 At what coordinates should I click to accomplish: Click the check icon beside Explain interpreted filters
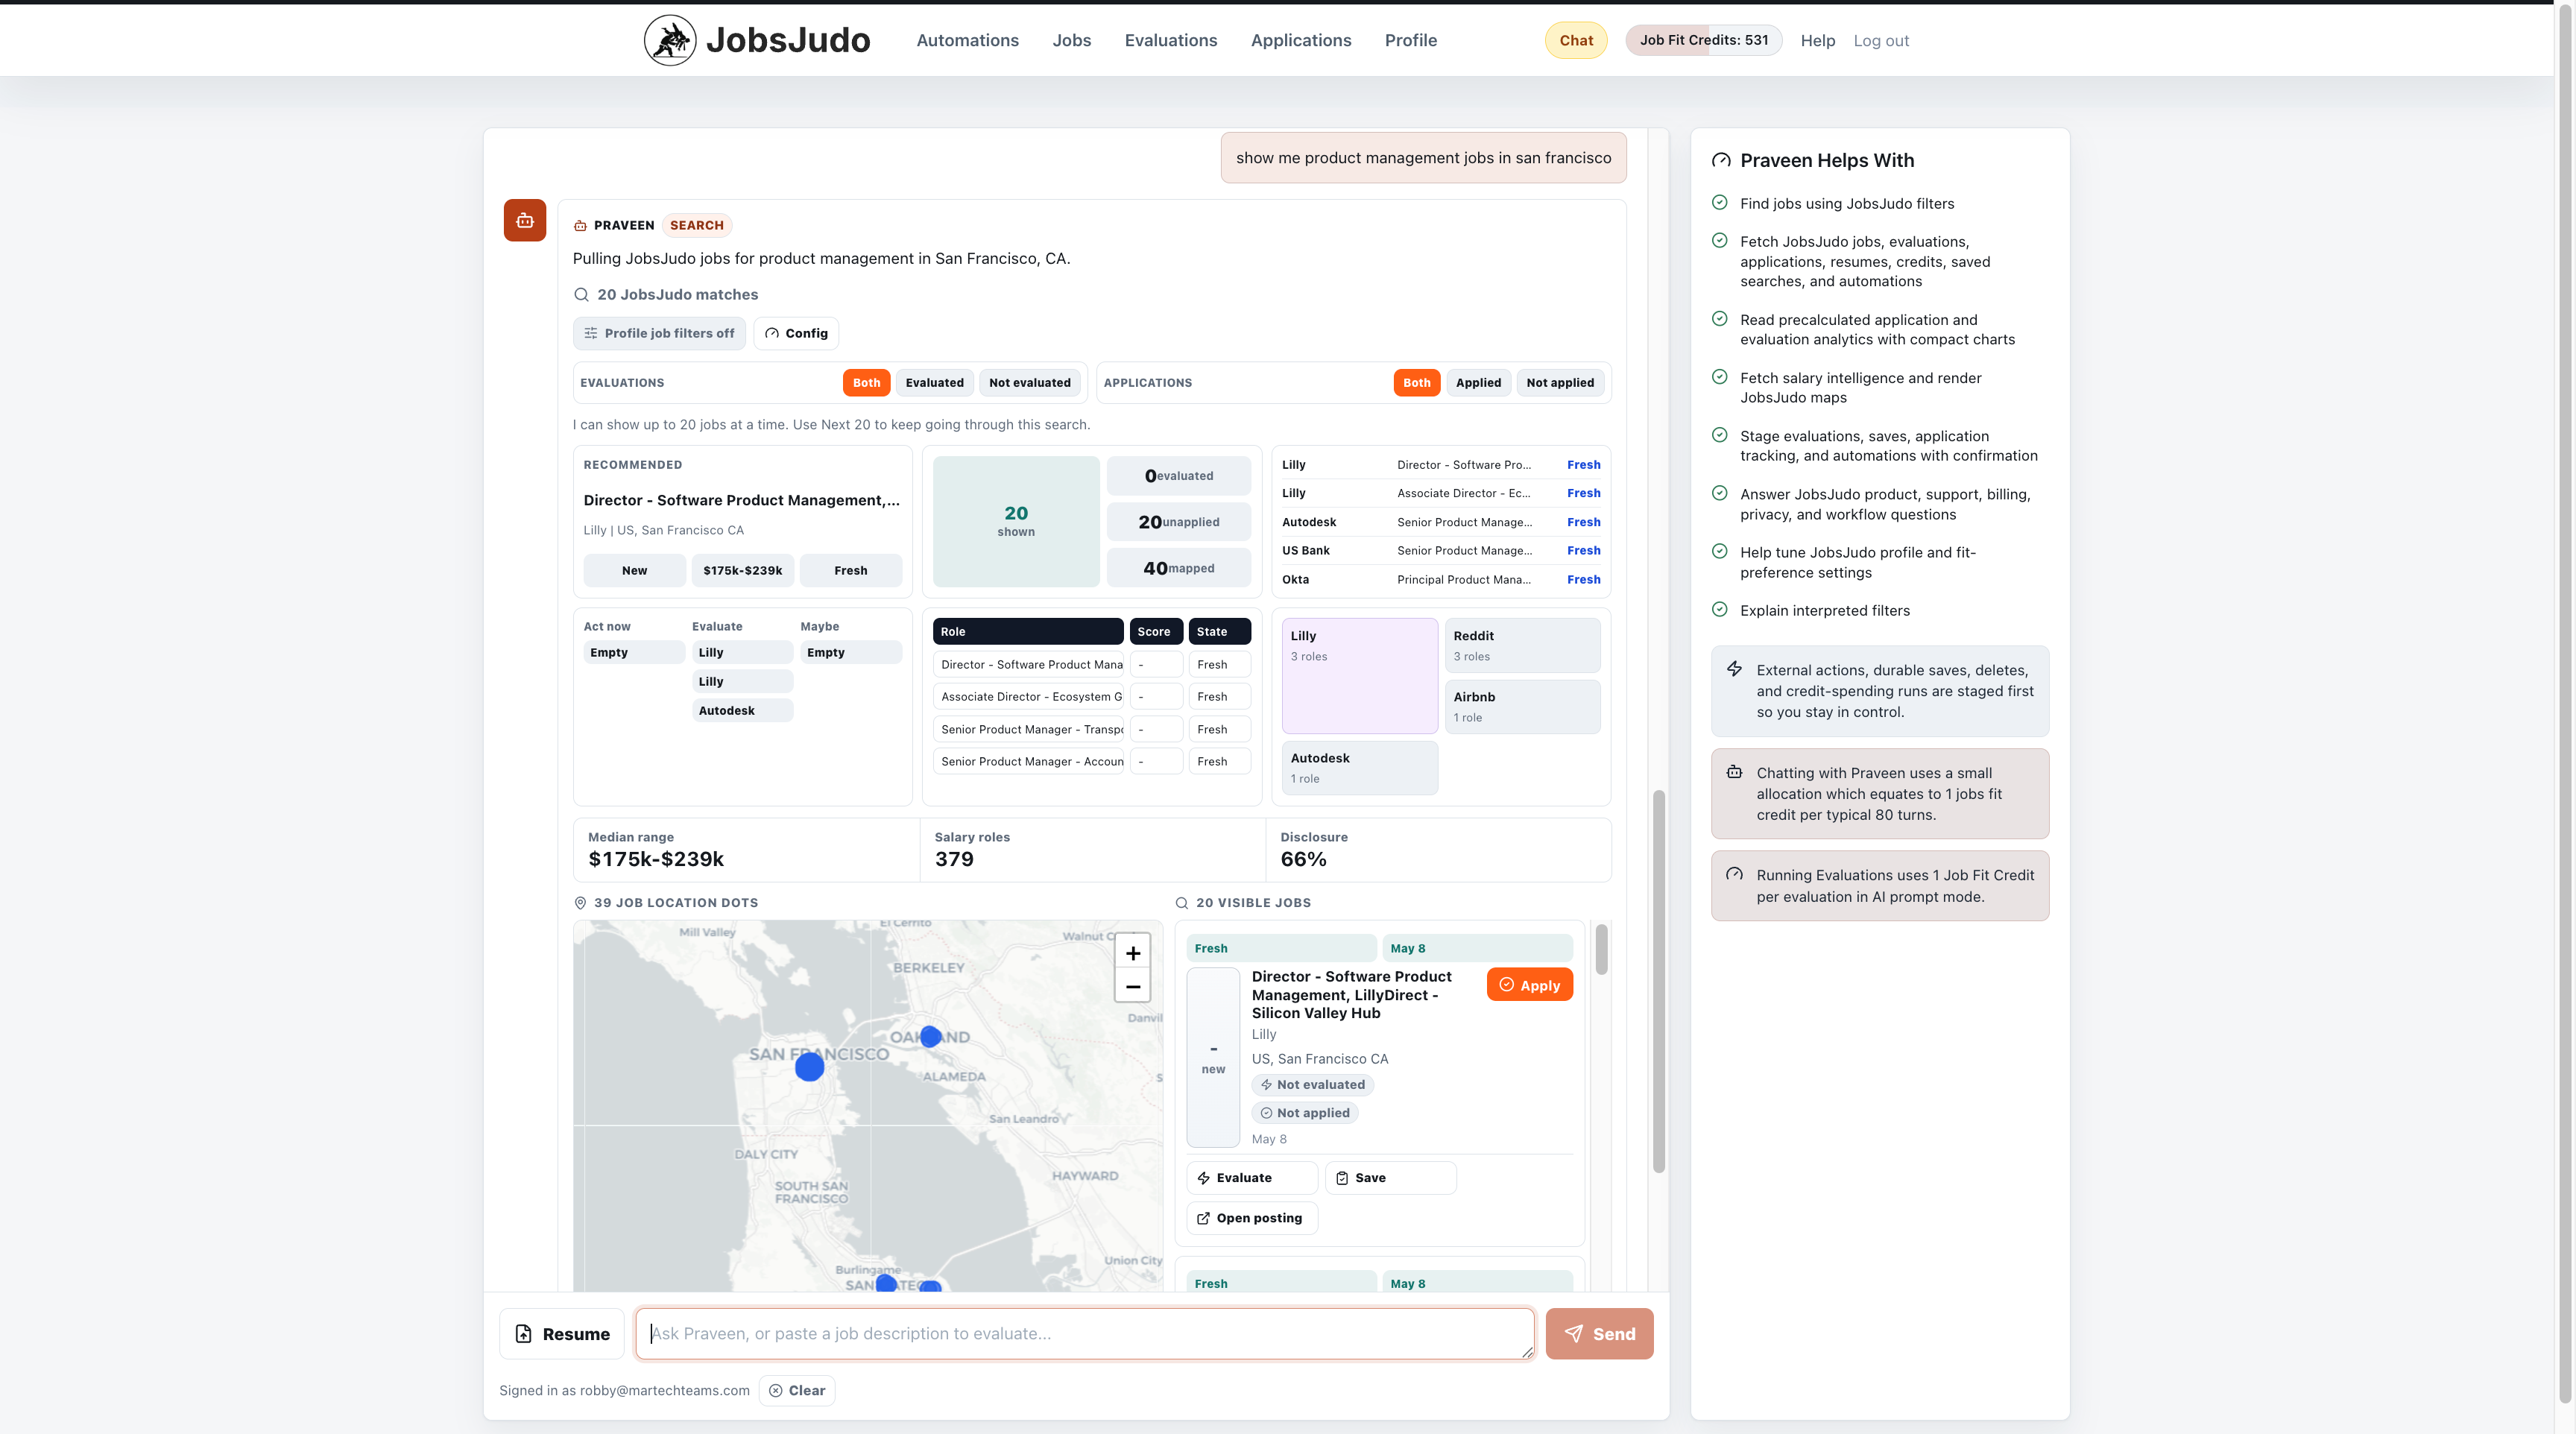pos(1720,609)
